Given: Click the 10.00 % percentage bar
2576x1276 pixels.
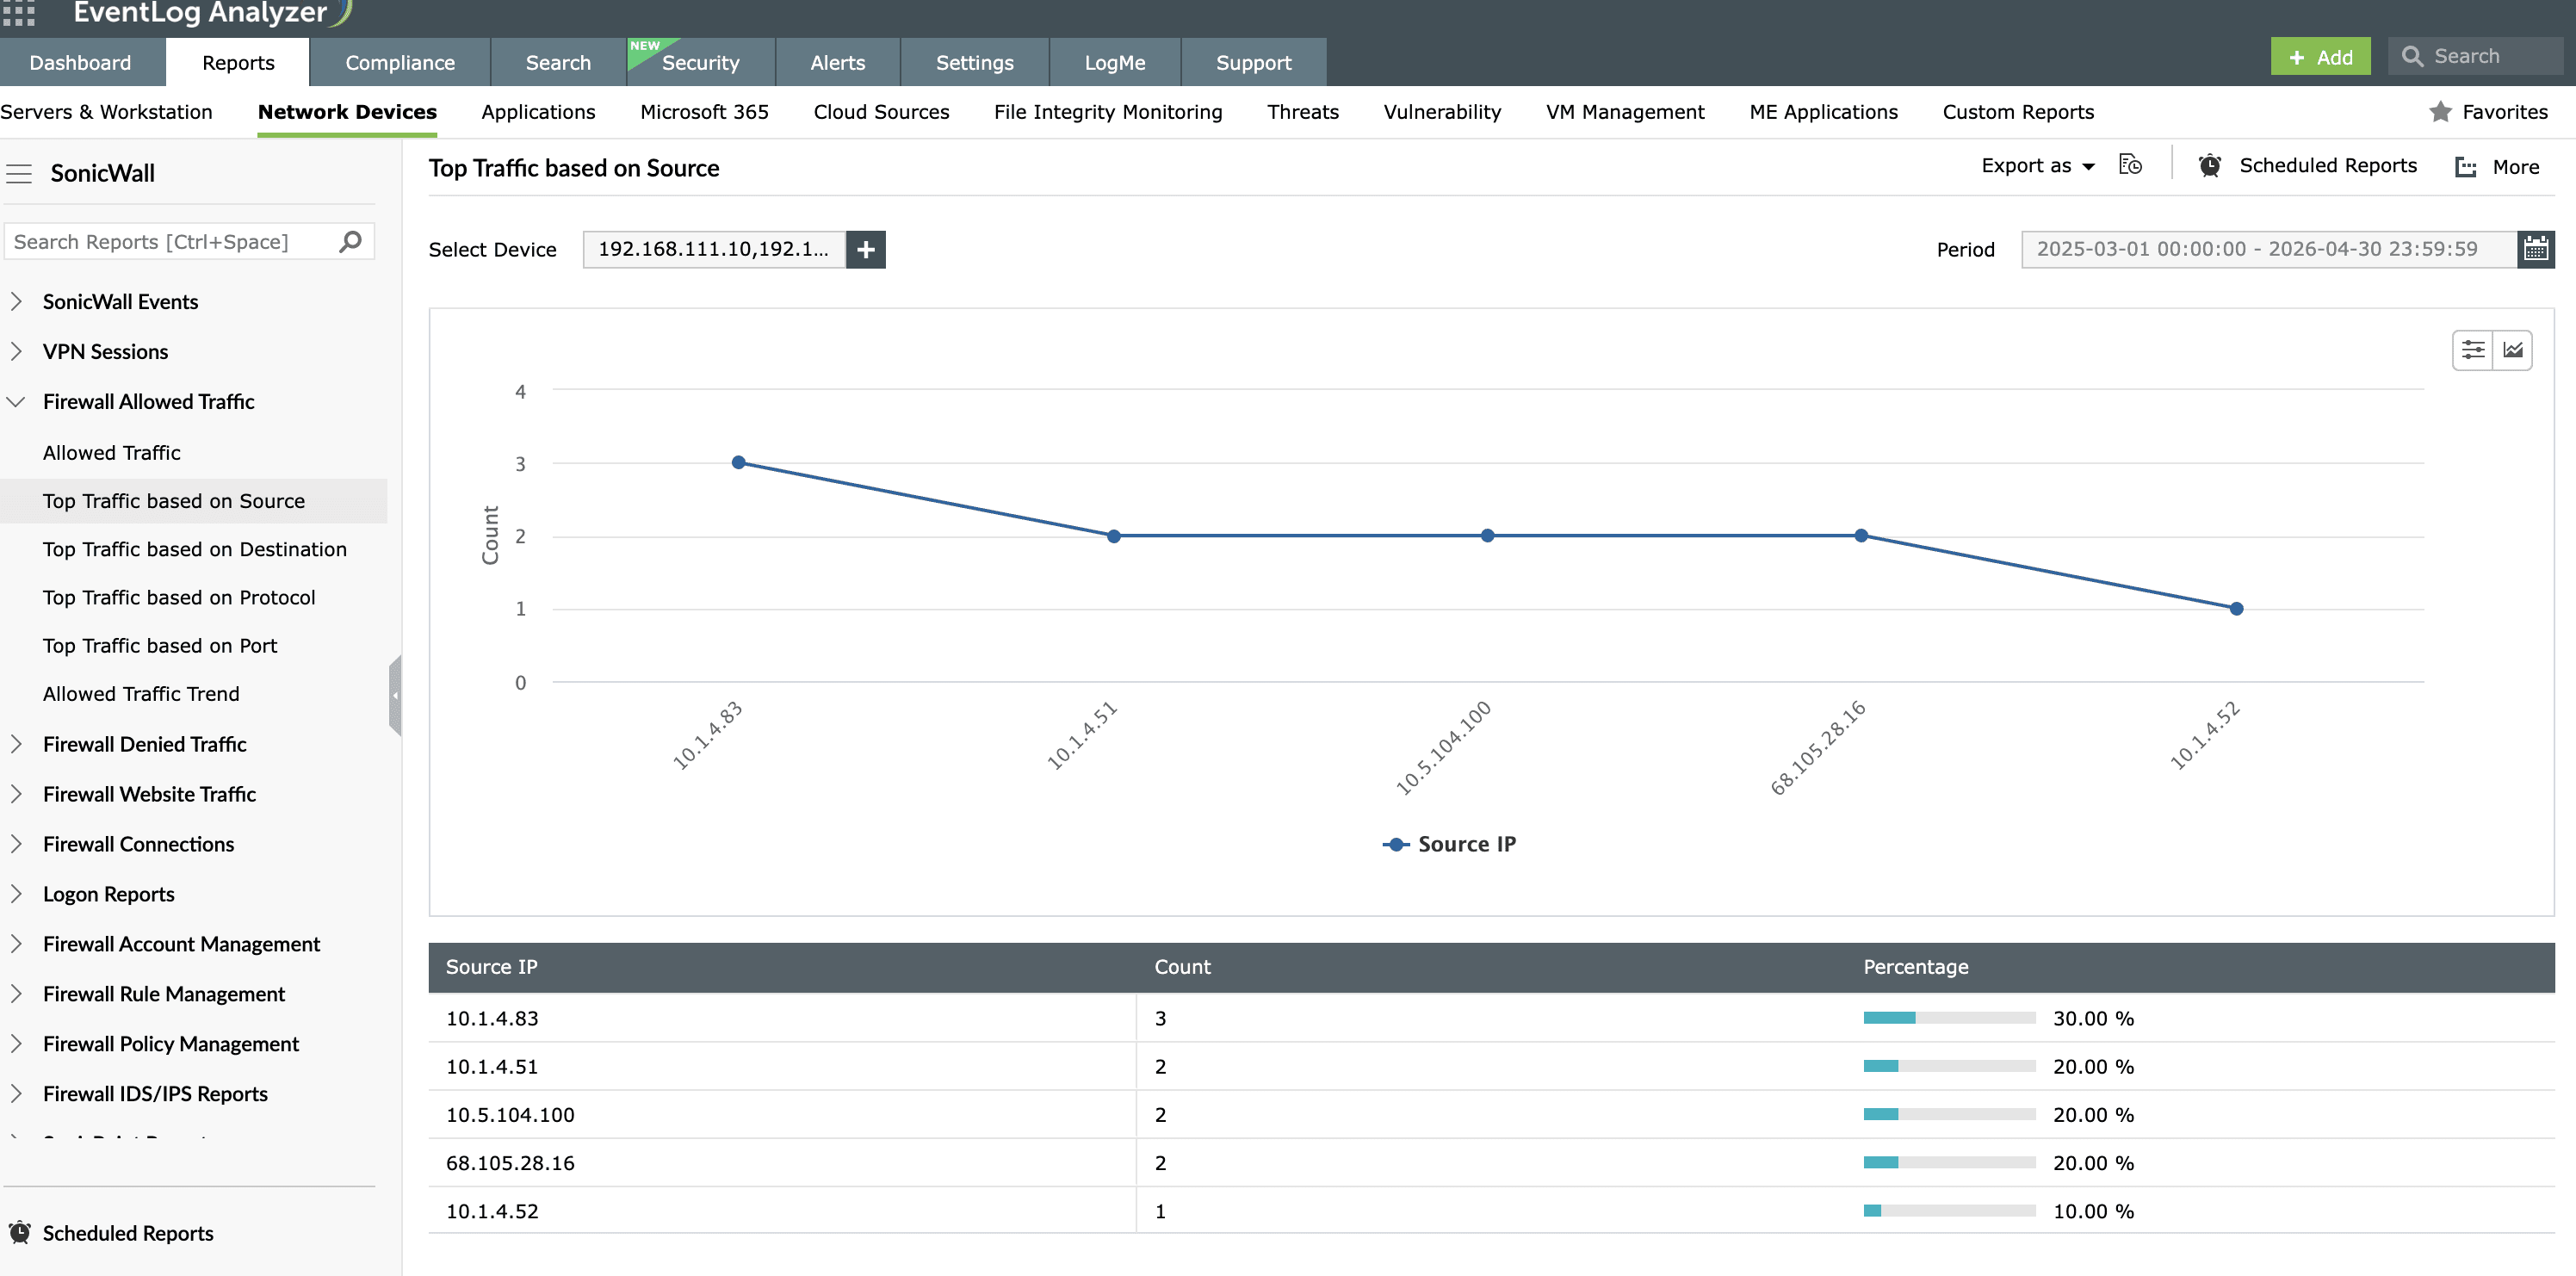Looking at the screenshot, I should tap(1949, 1211).
